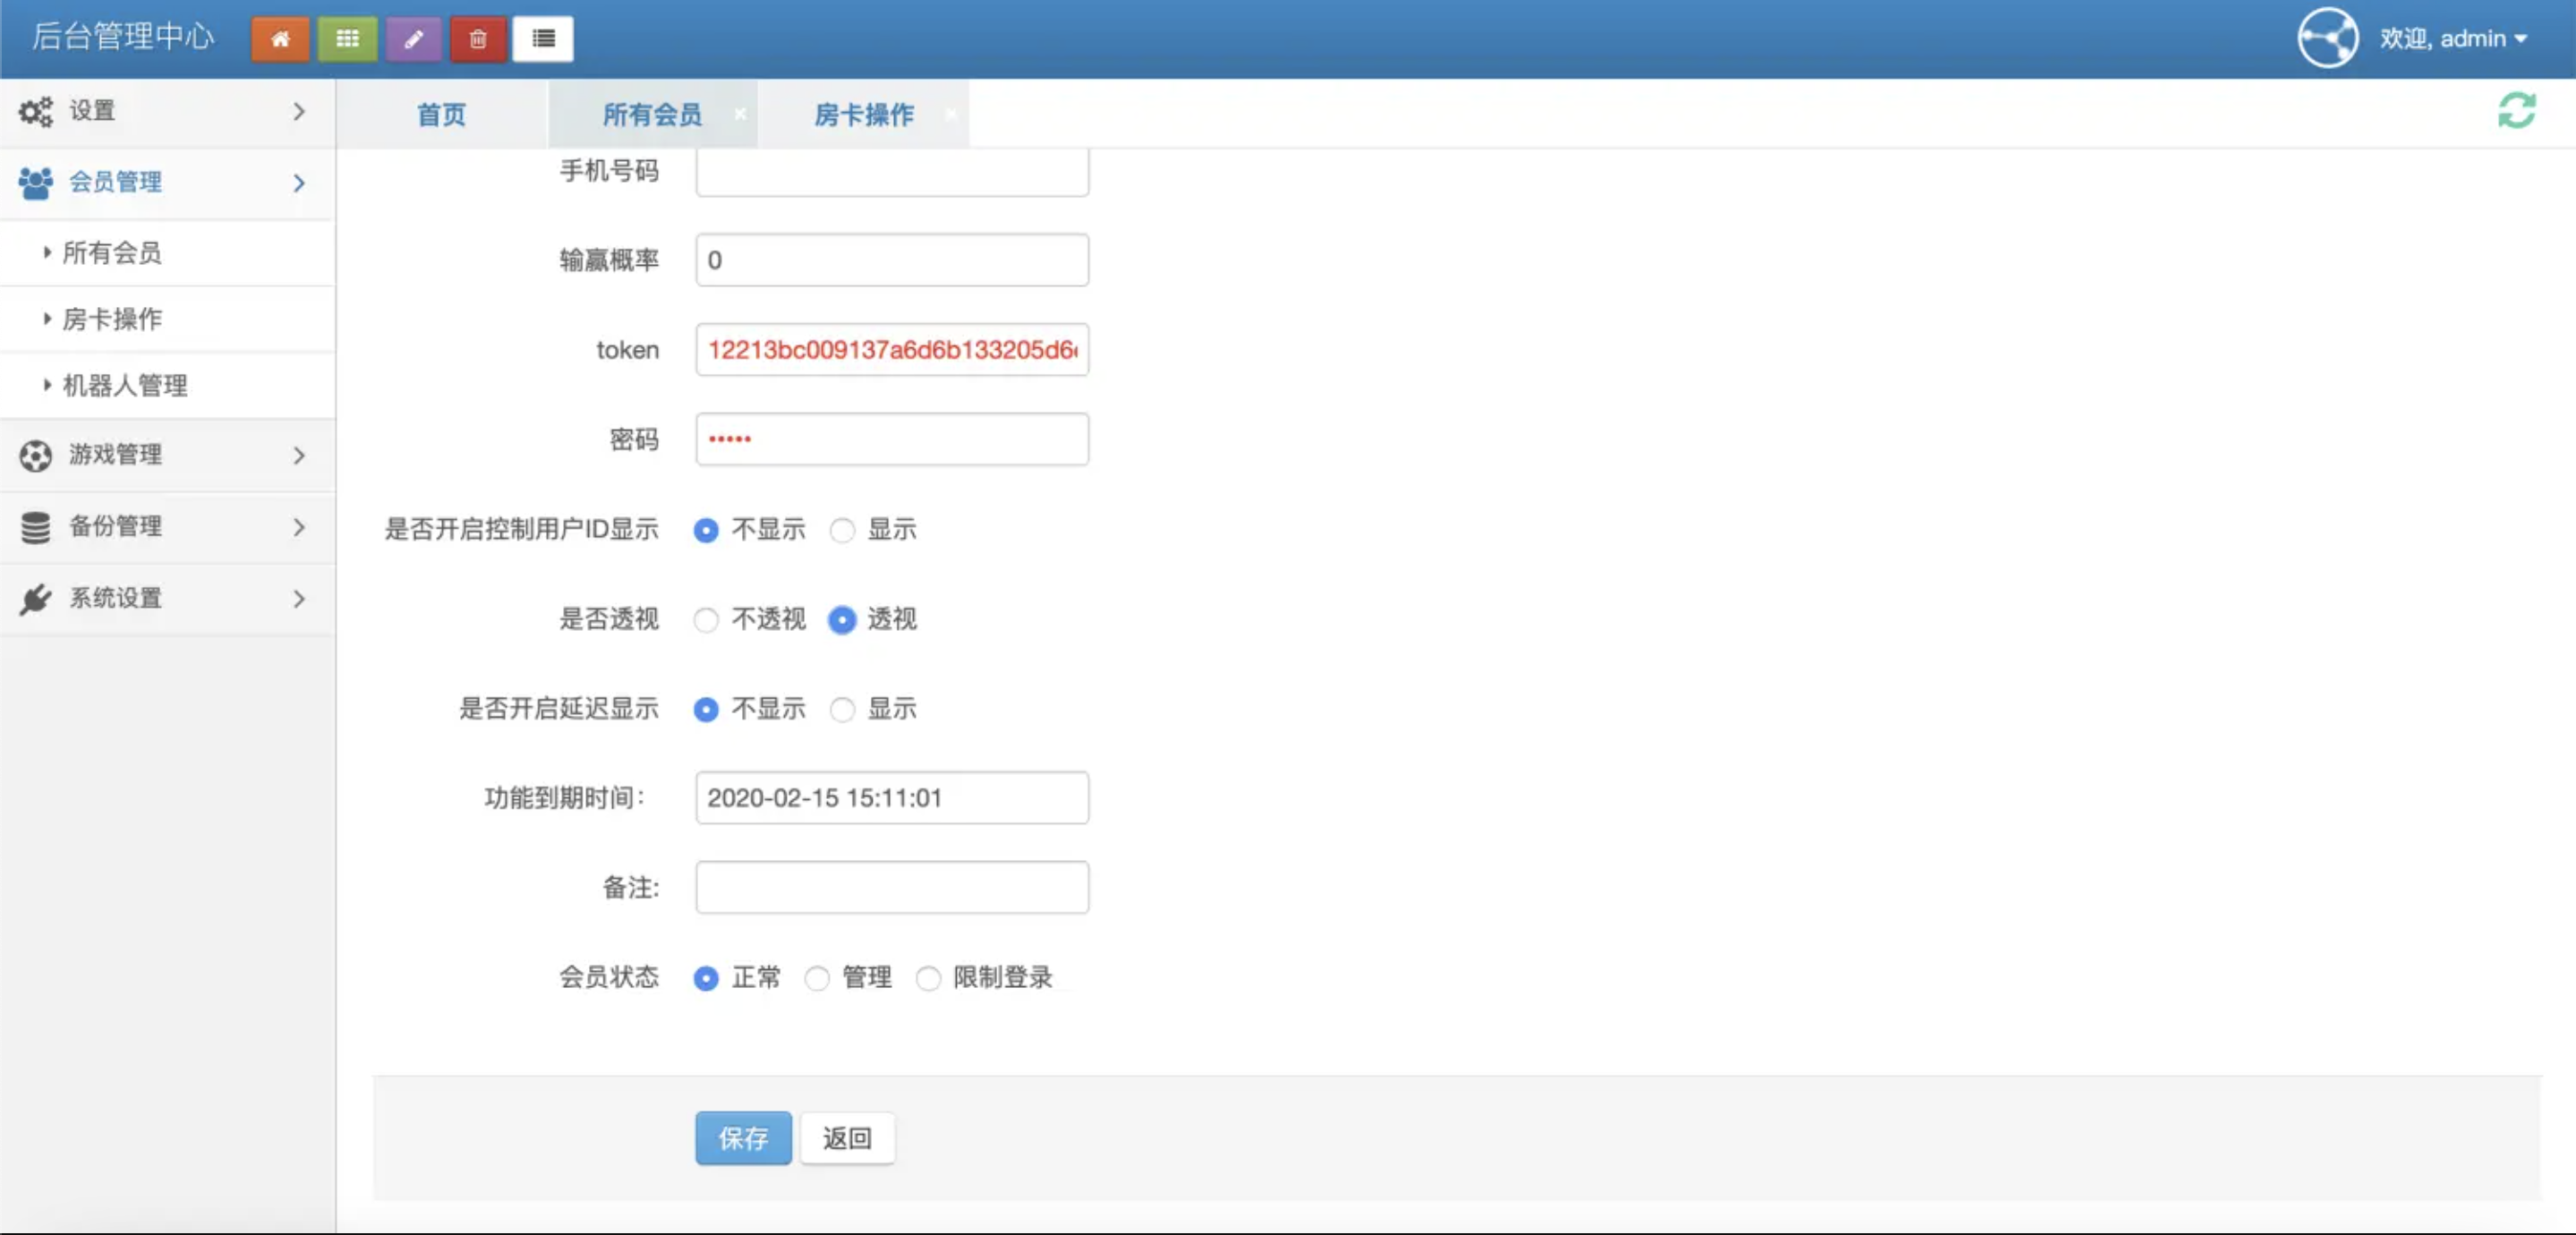Focus the 输赢概率 input field

[892, 260]
